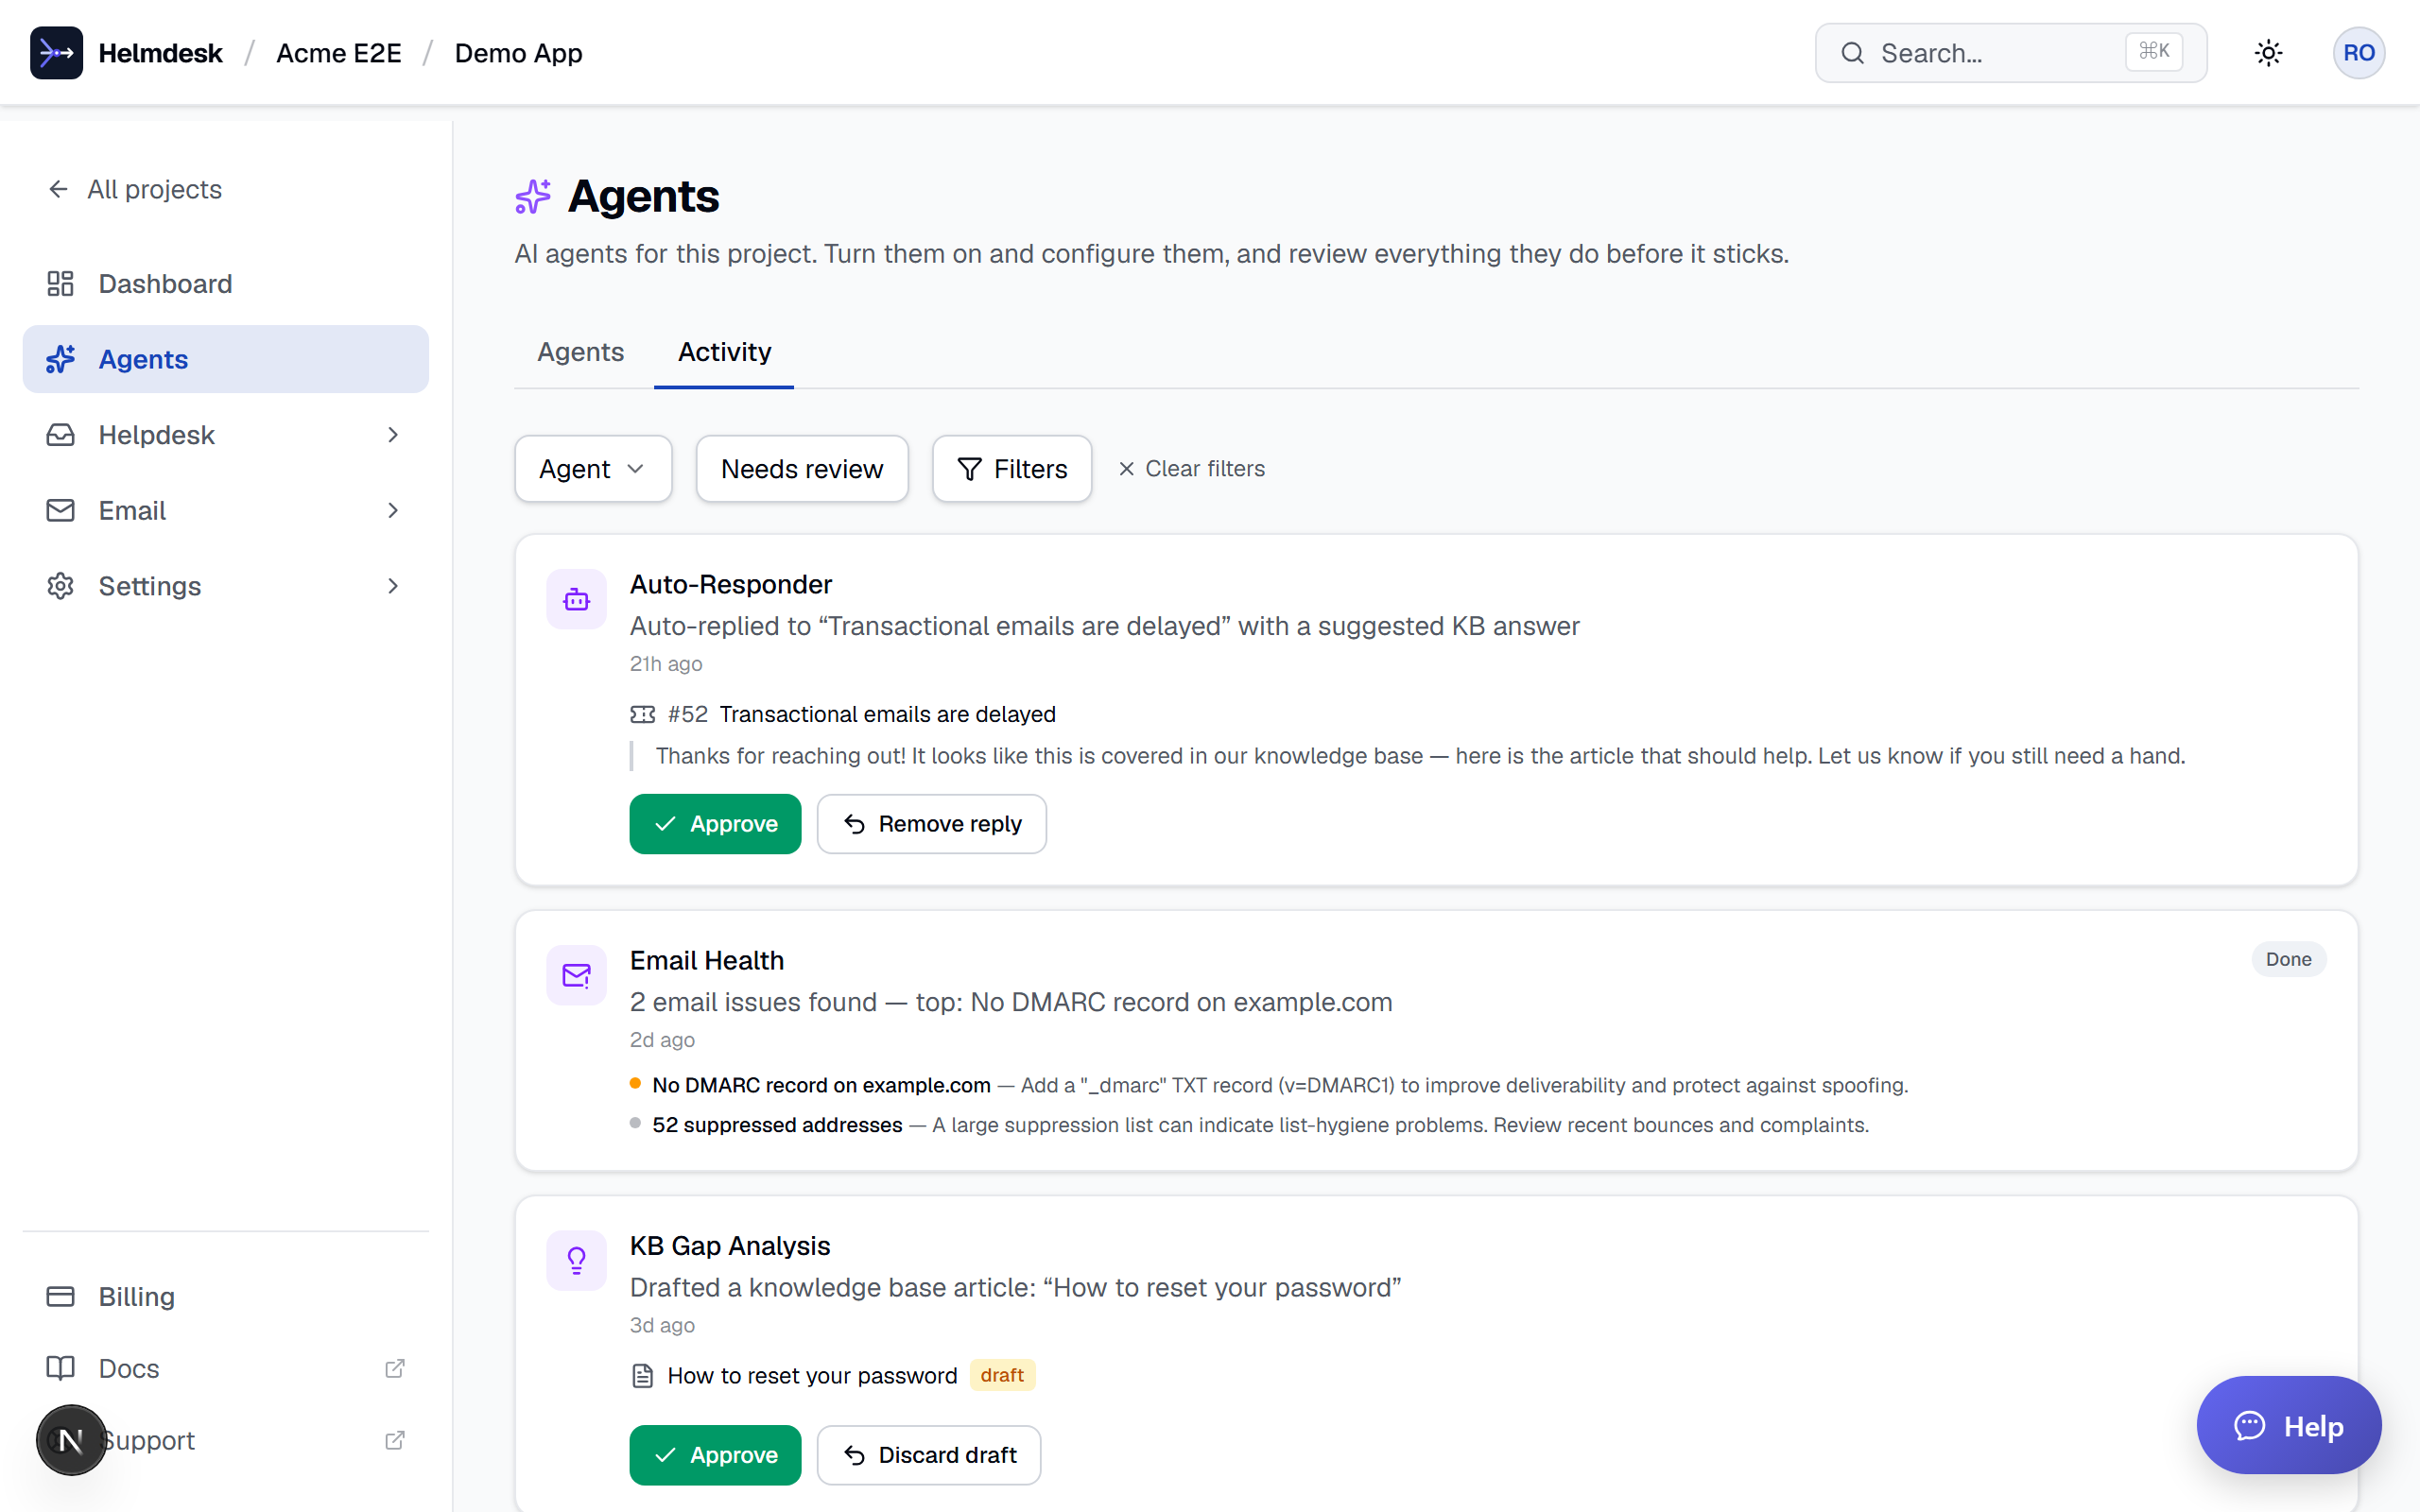Click the KB Gap Analysis card title
Viewport: 2420px width, 1512px height.
[x=729, y=1246]
